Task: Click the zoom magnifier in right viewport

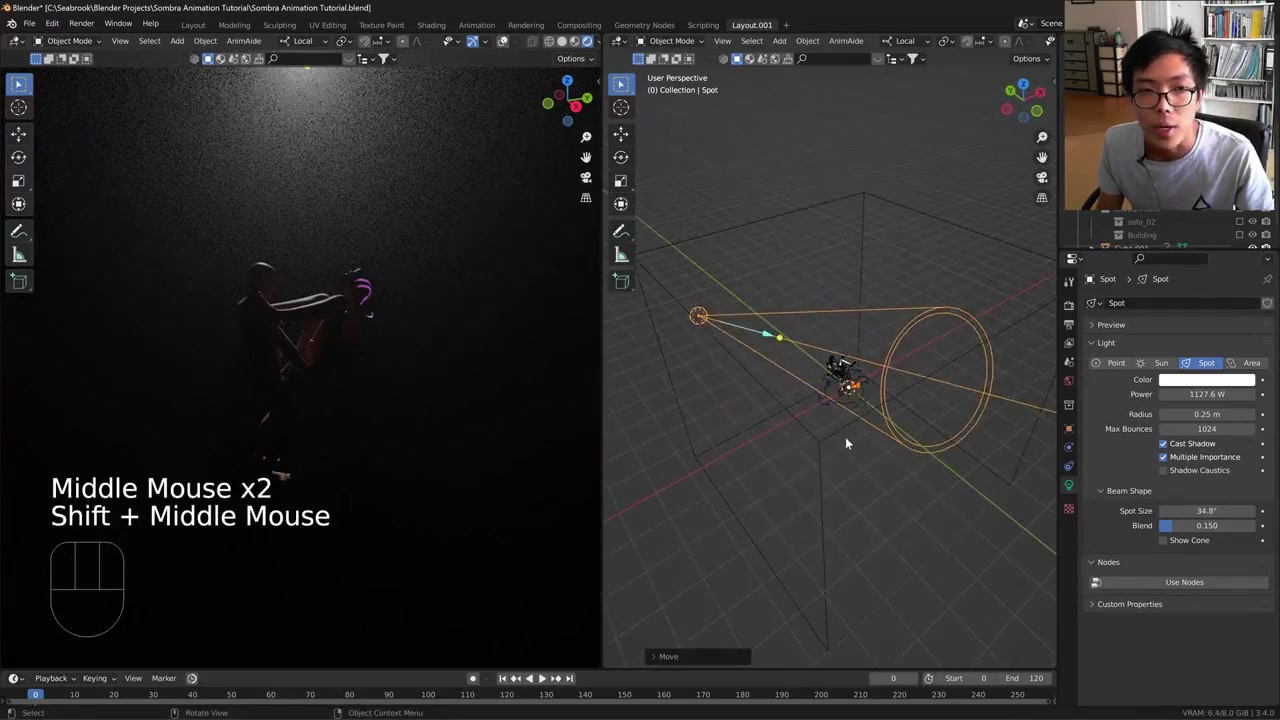Action: tap(1042, 137)
